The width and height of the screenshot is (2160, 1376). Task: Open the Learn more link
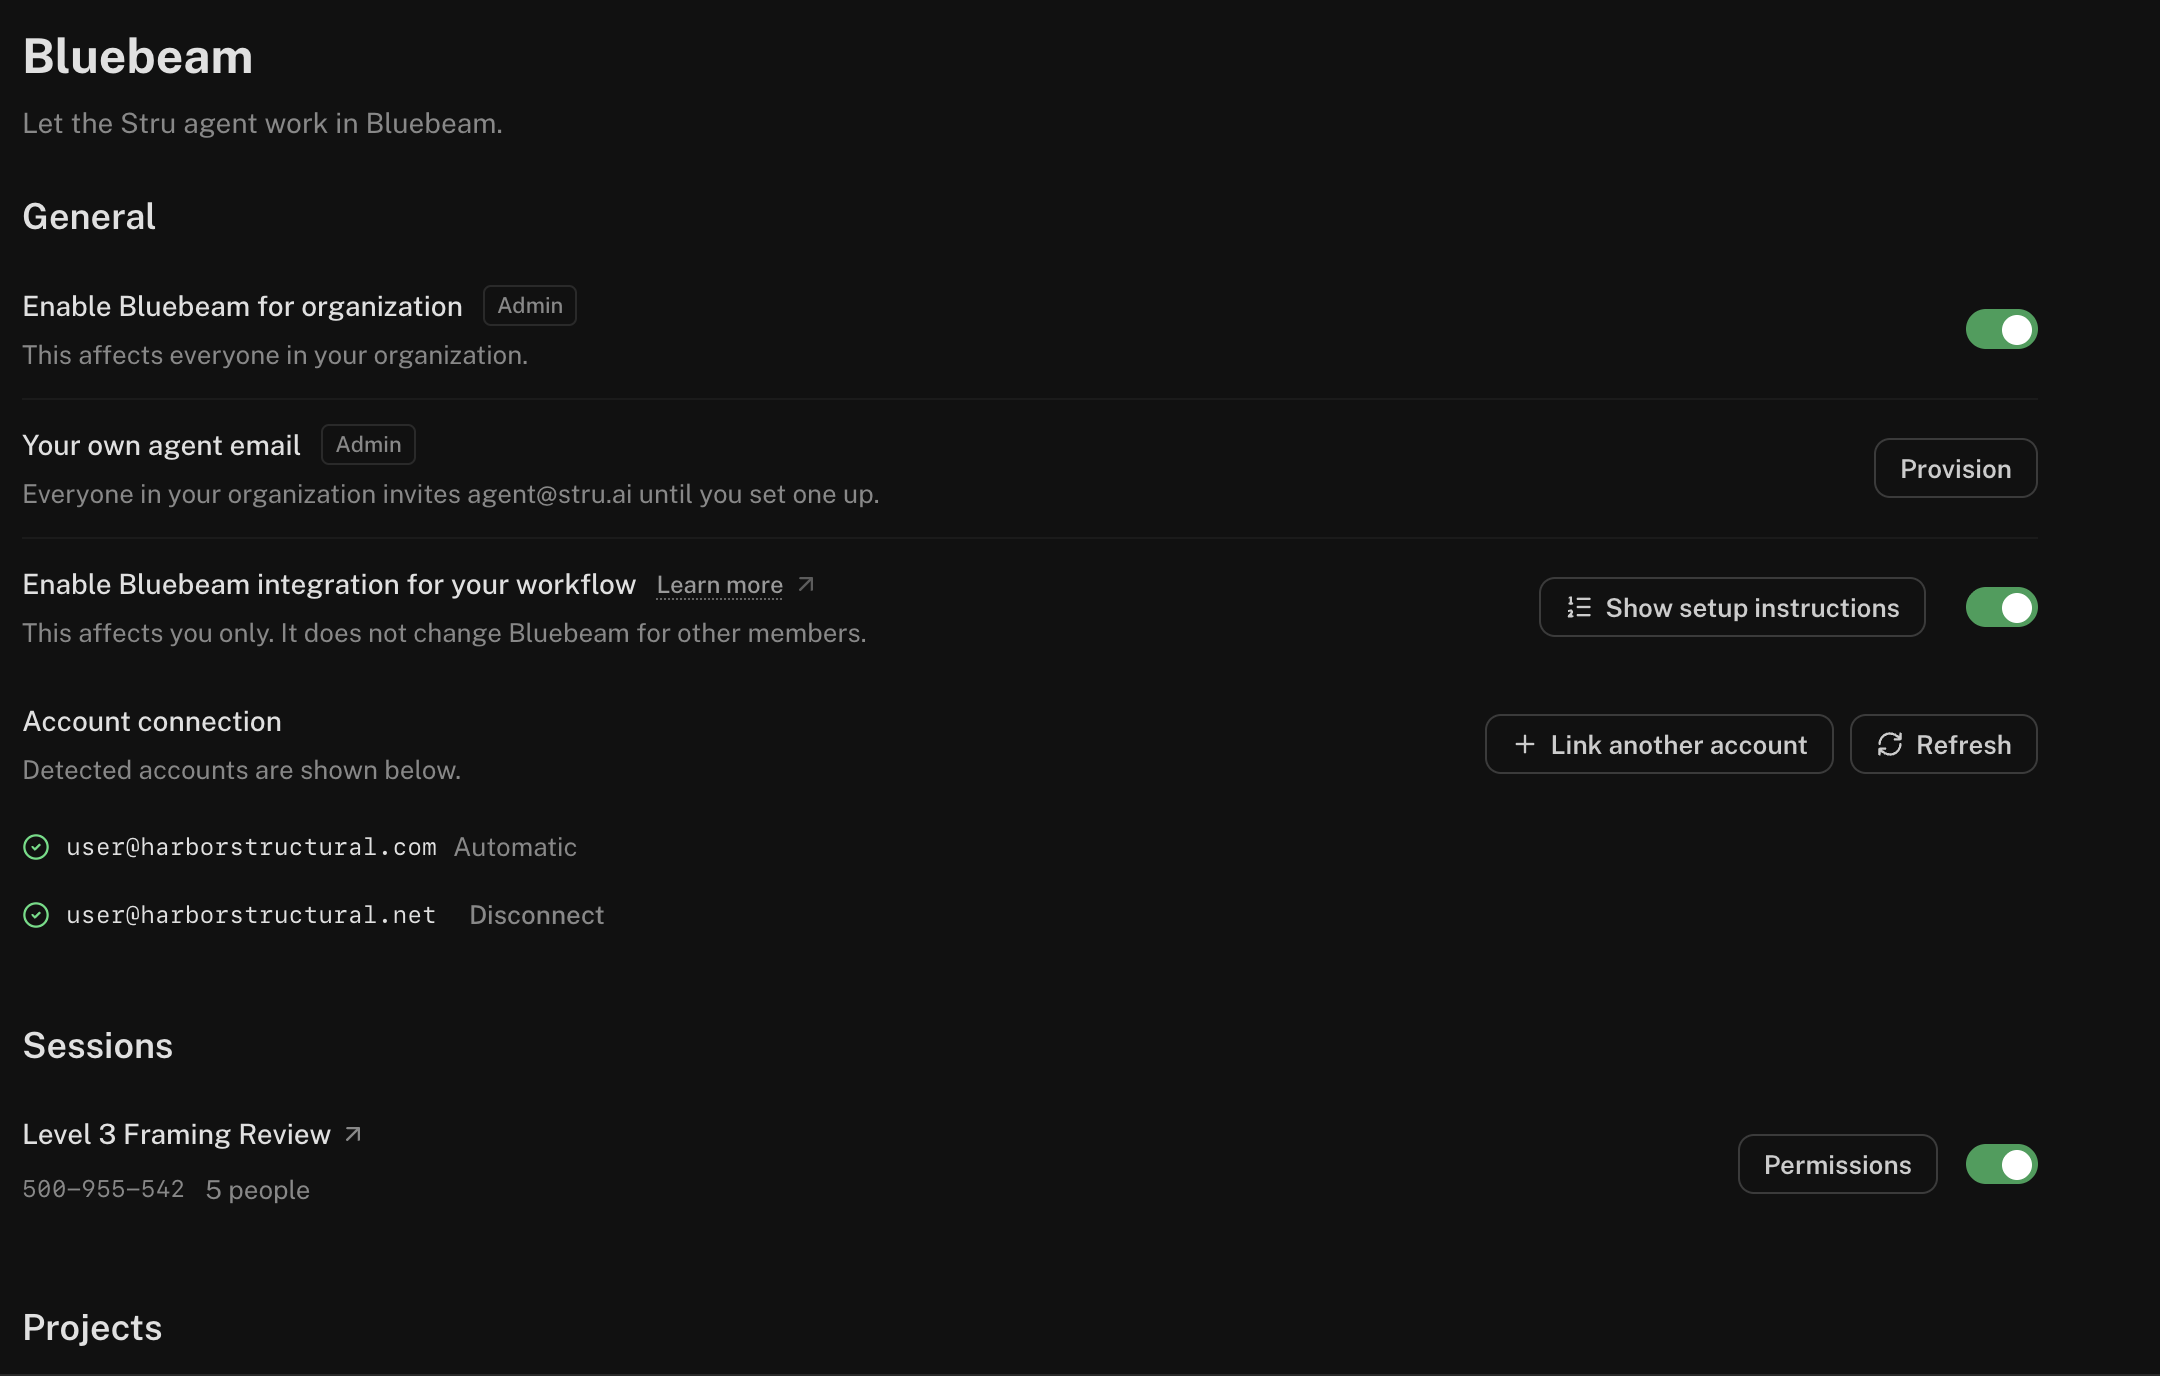[x=719, y=585]
